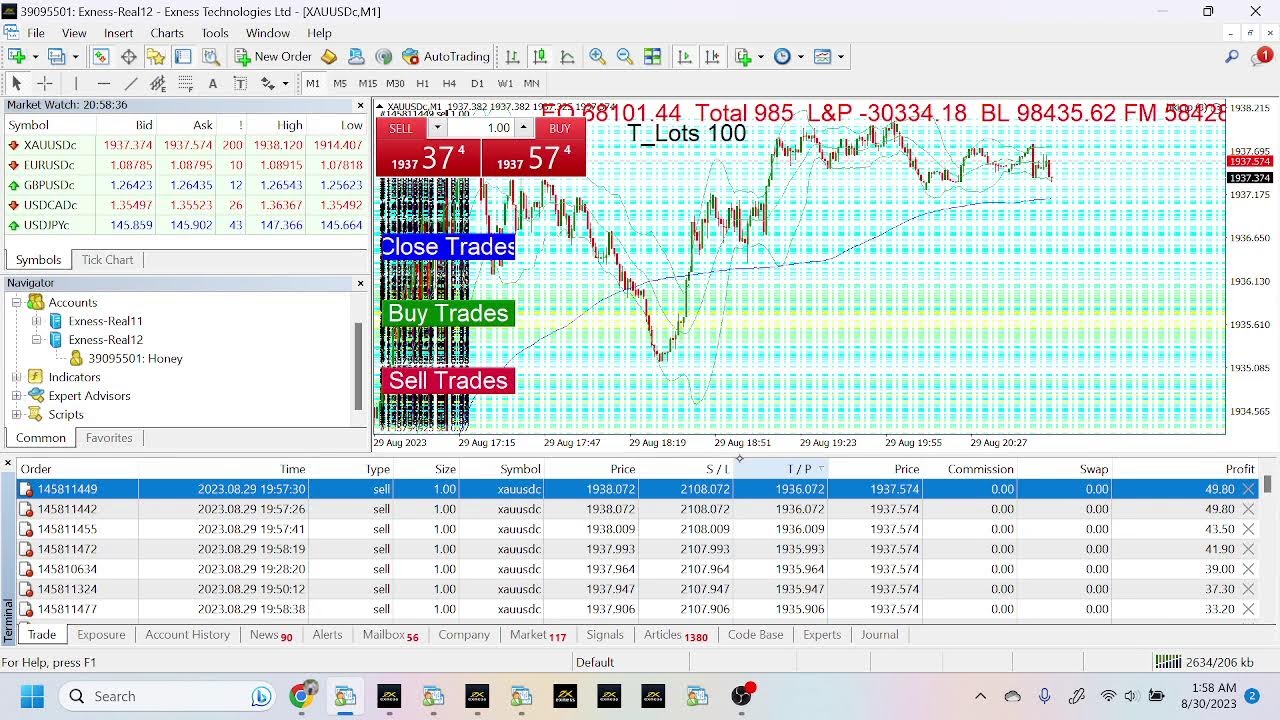The height and width of the screenshot is (720, 1280).
Task: Select the Text 'A' drawing tool
Action: [x=212, y=83]
